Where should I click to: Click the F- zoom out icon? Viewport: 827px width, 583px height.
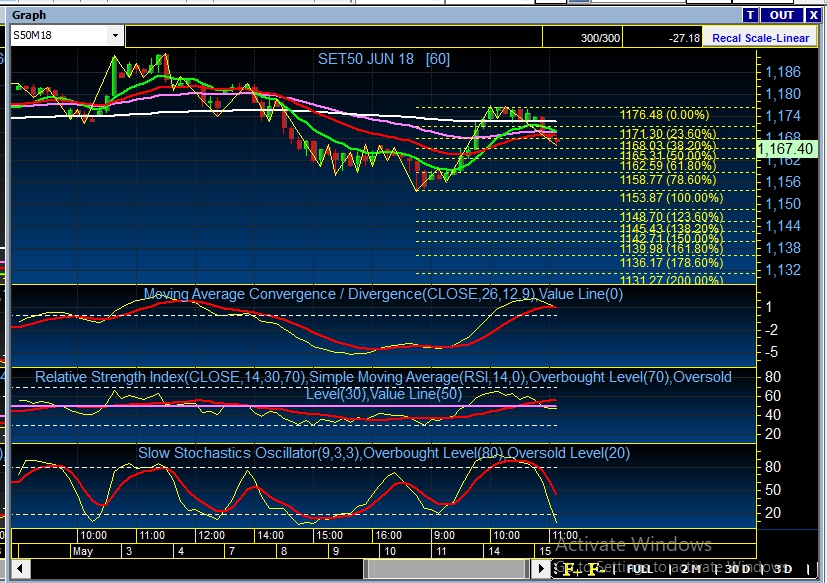coord(595,569)
